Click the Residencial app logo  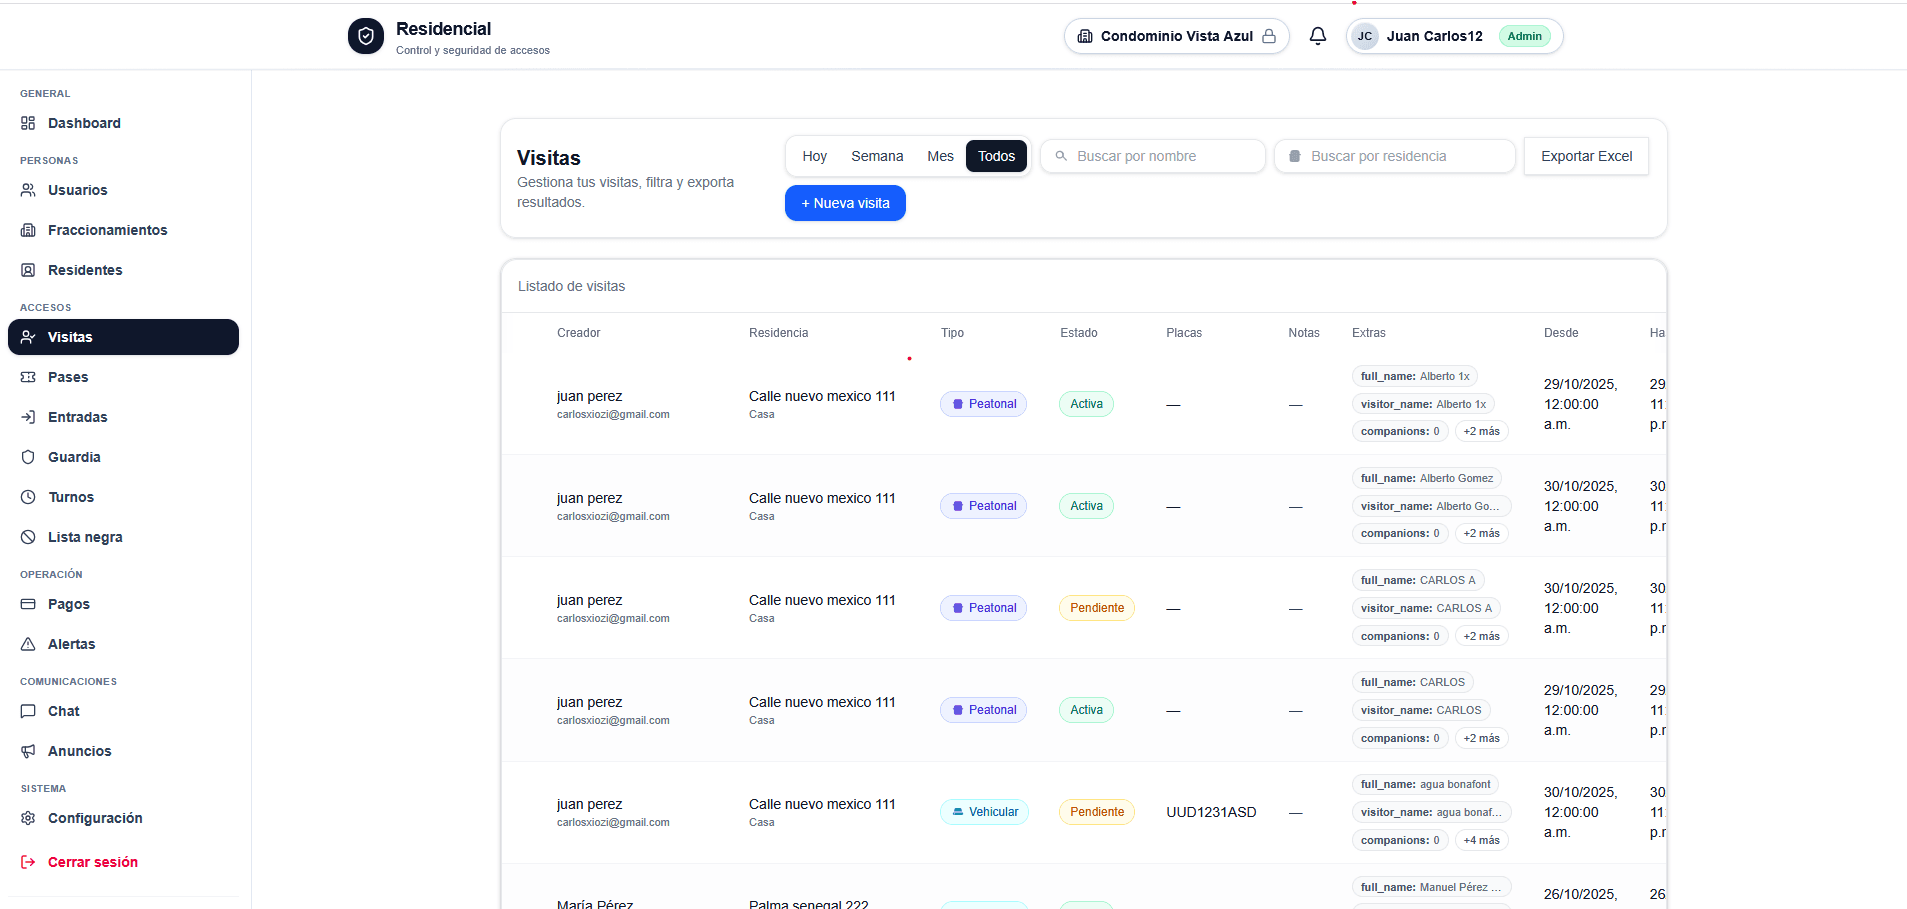[x=366, y=36]
